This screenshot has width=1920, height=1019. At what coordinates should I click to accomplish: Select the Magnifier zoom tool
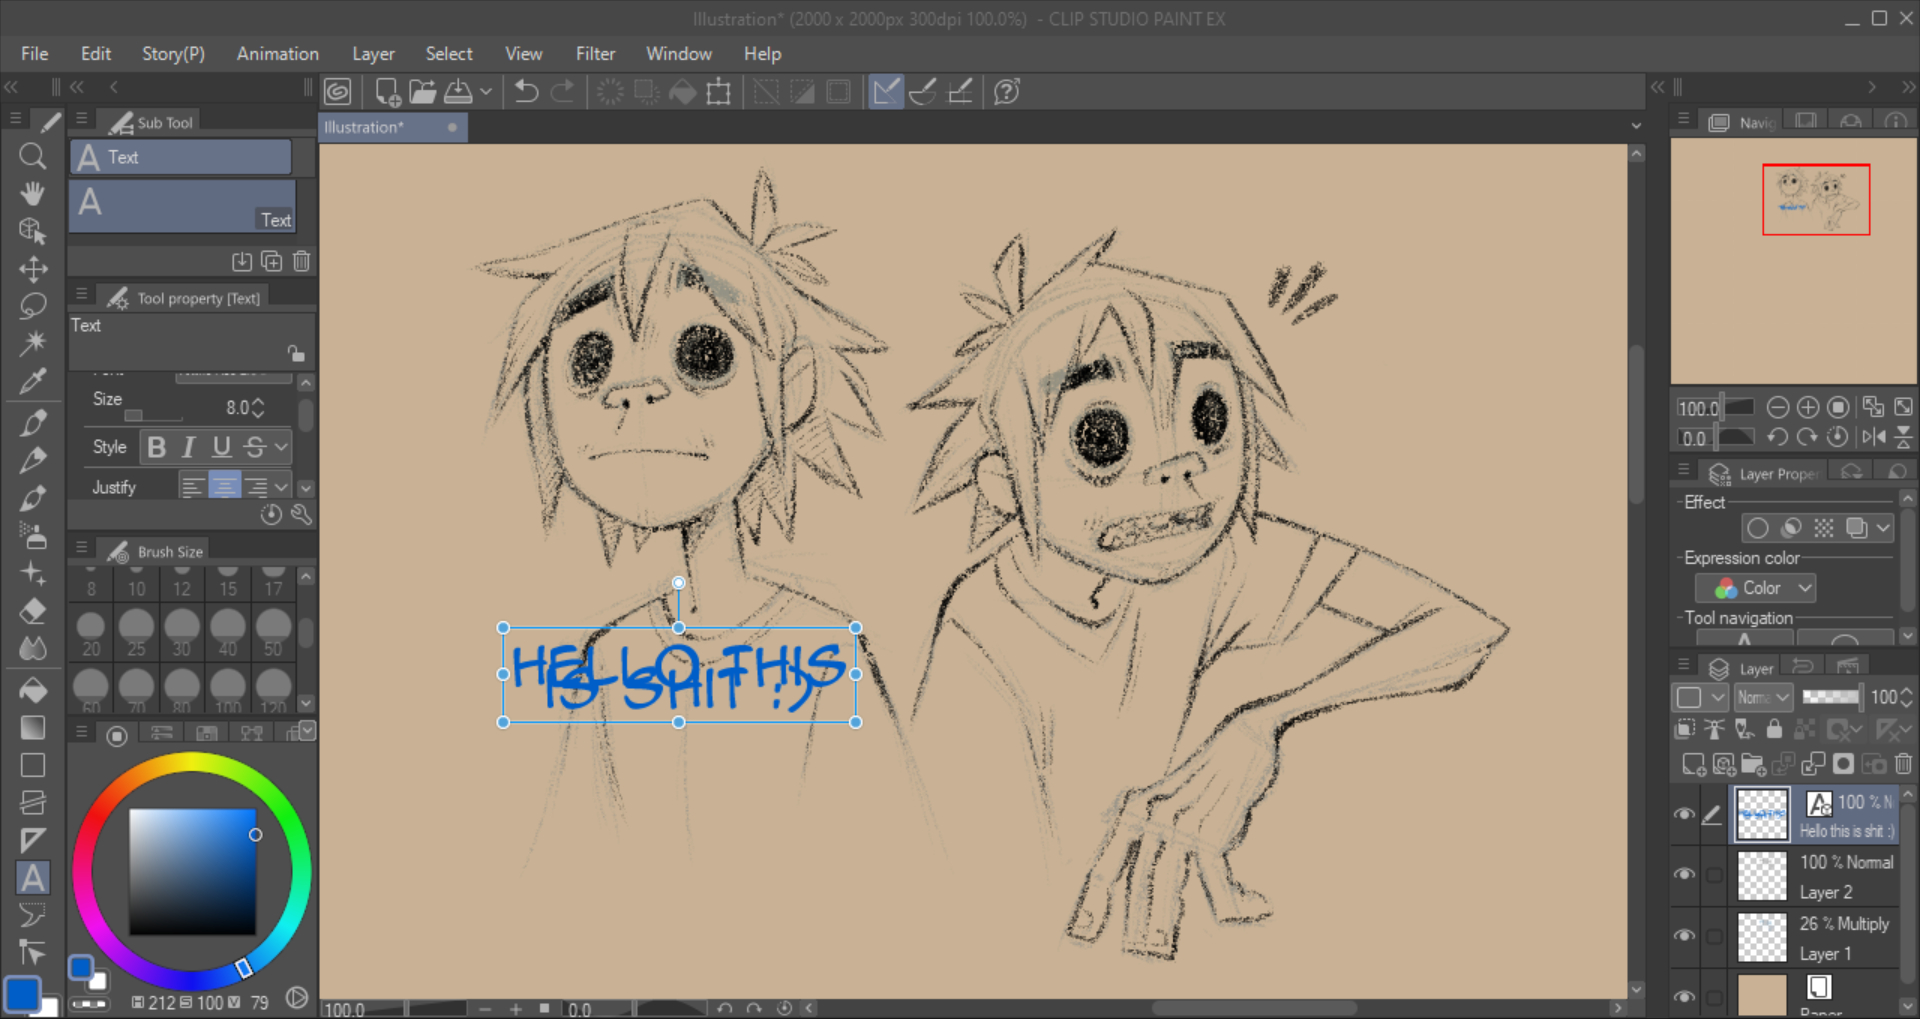[32, 156]
